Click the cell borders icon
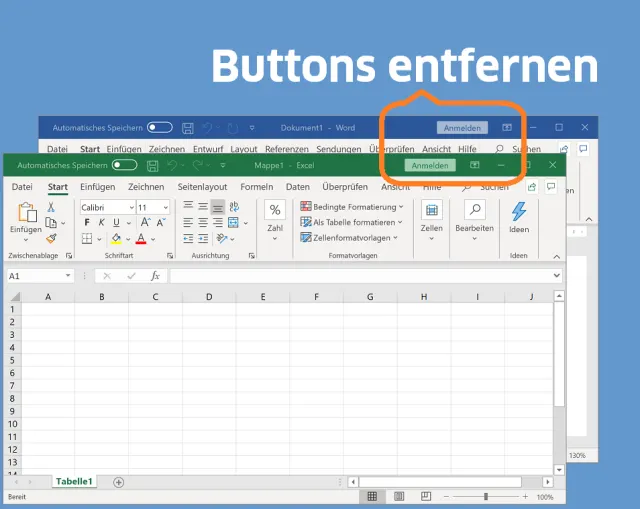This screenshot has height=509, width=640. (87, 238)
